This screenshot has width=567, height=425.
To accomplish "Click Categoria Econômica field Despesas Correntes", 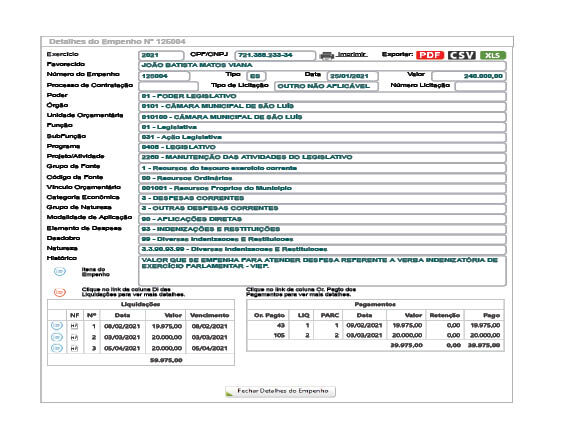I will tap(322, 198).
